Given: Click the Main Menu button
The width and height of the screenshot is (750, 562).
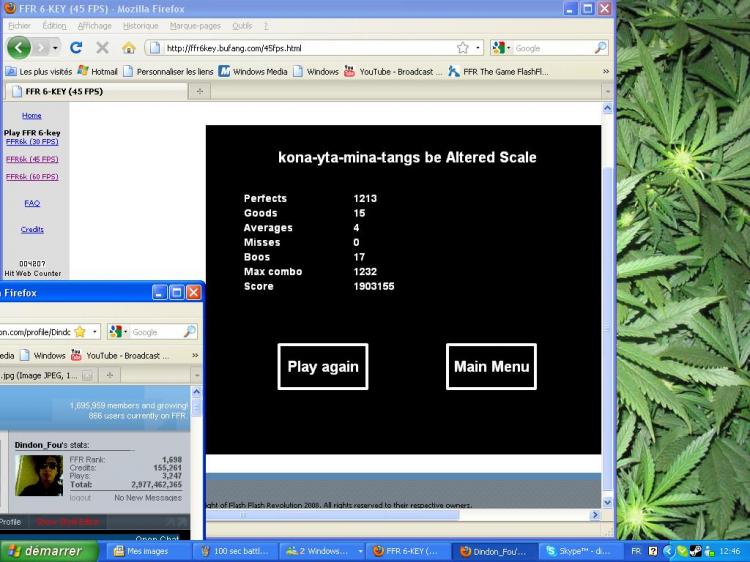Looking at the screenshot, I should (x=491, y=366).
